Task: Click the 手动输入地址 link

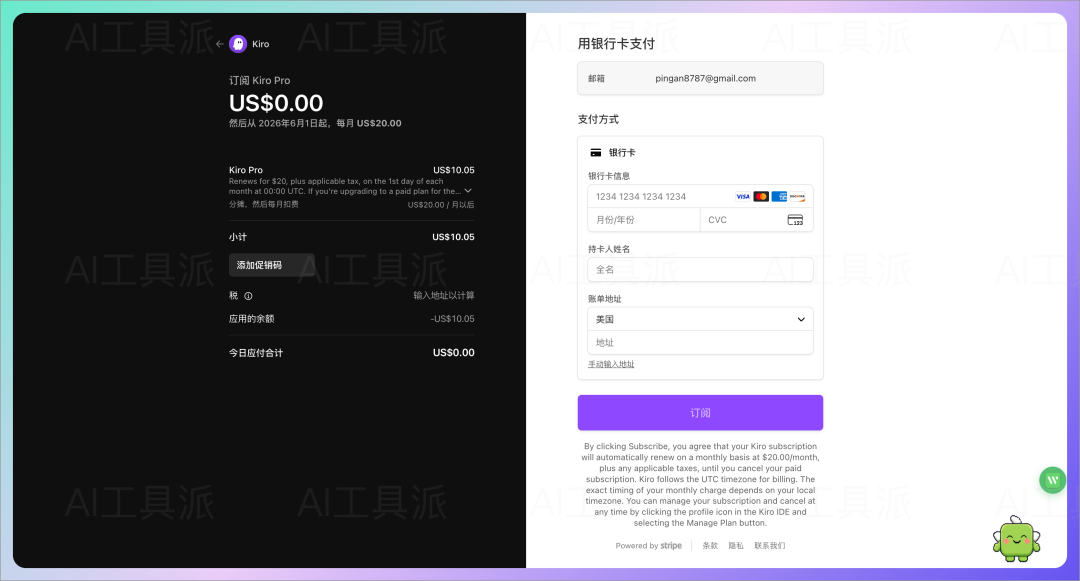Action: (x=611, y=365)
